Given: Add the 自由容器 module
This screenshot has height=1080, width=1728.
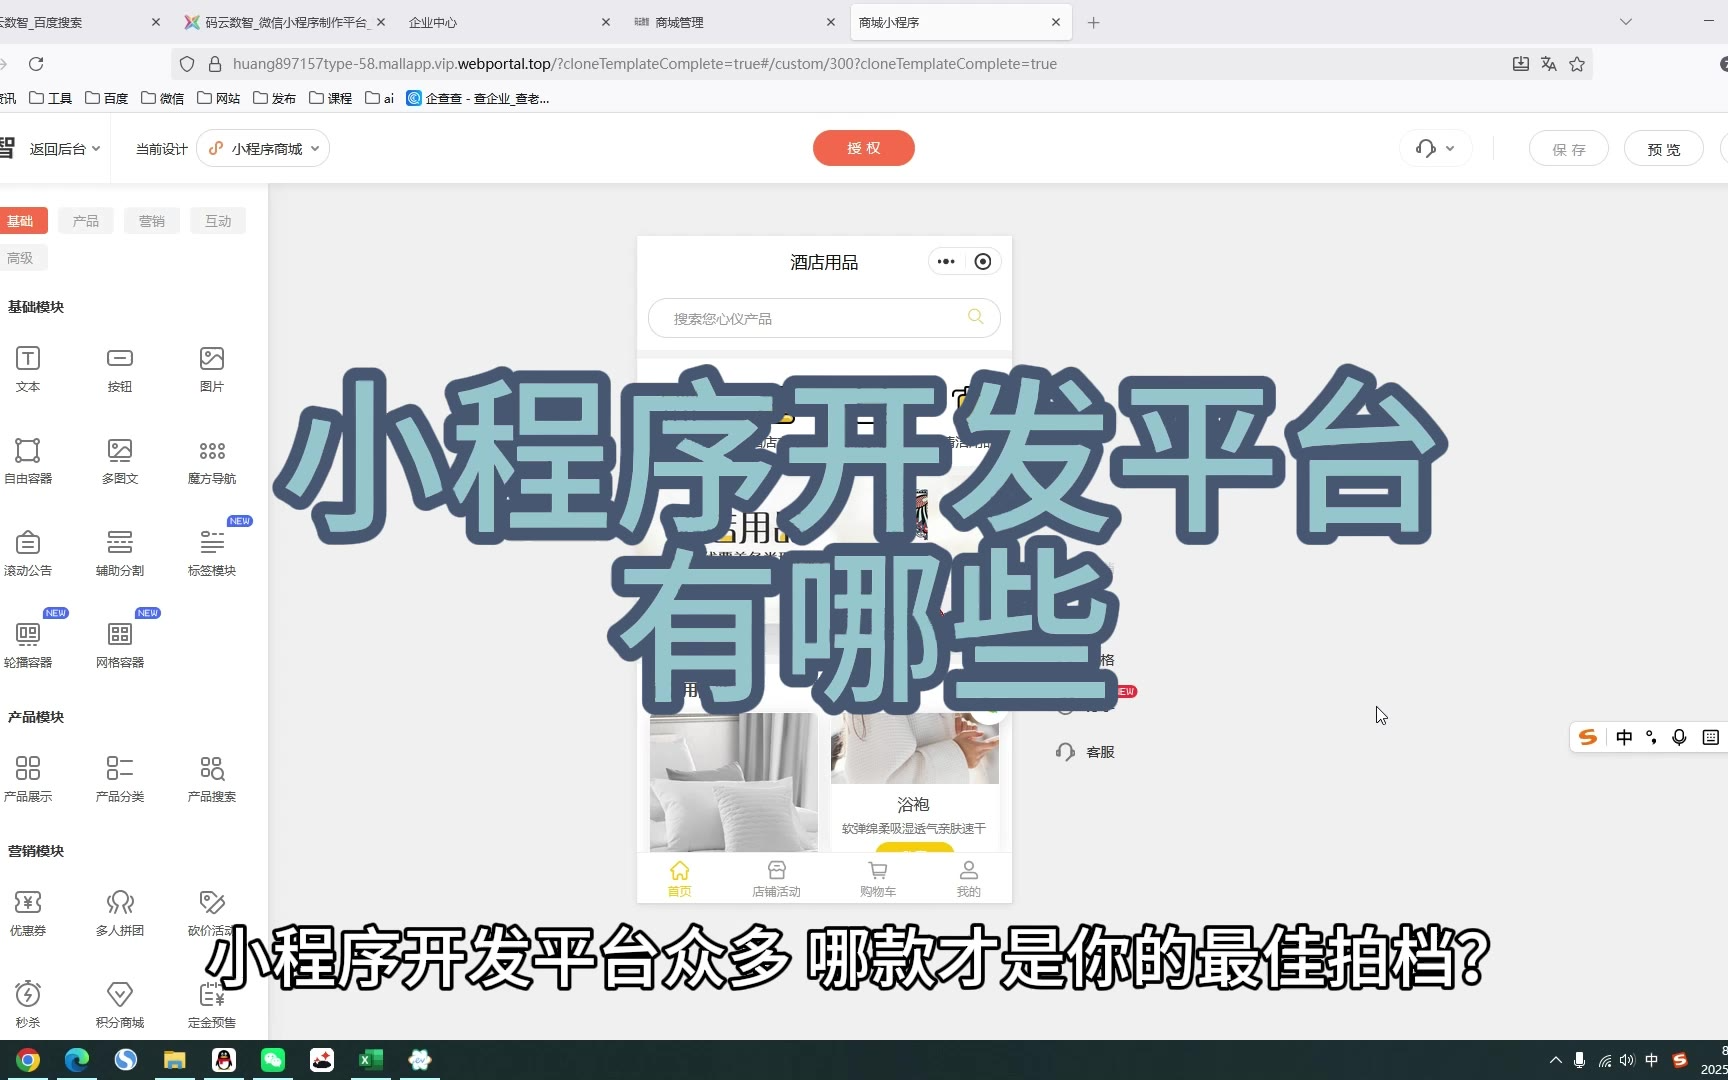Looking at the screenshot, I should (x=28, y=461).
